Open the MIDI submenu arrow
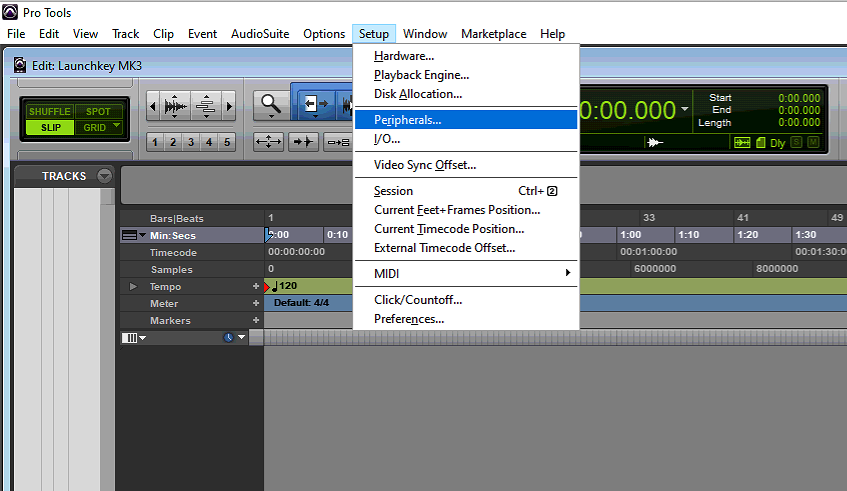The height and width of the screenshot is (491, 847). (568, 273)
